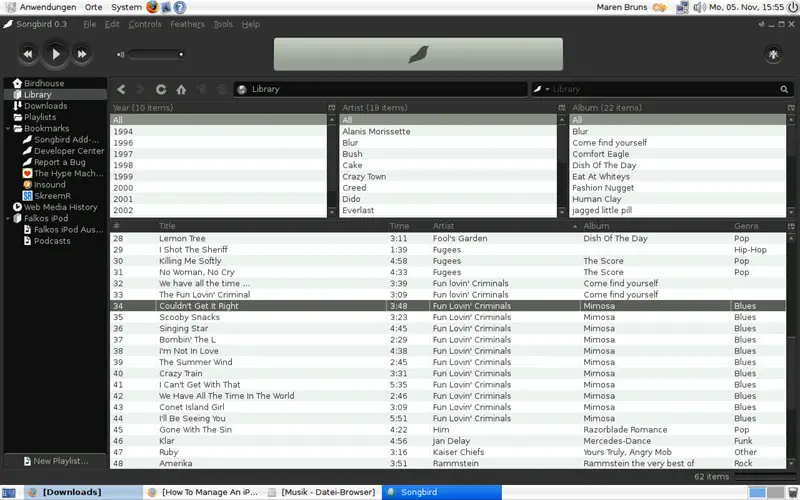Screen dimensions: 800x500
Task: Open the search engine dropdown arrow
Action: click(x=547, y=89)
